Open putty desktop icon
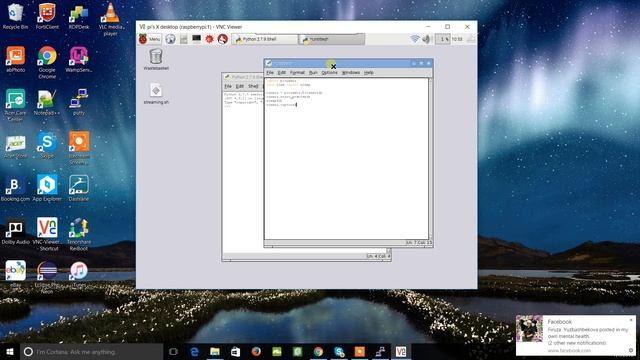The image size is (640, 360). pyautogui.click(x=79, y=102)
